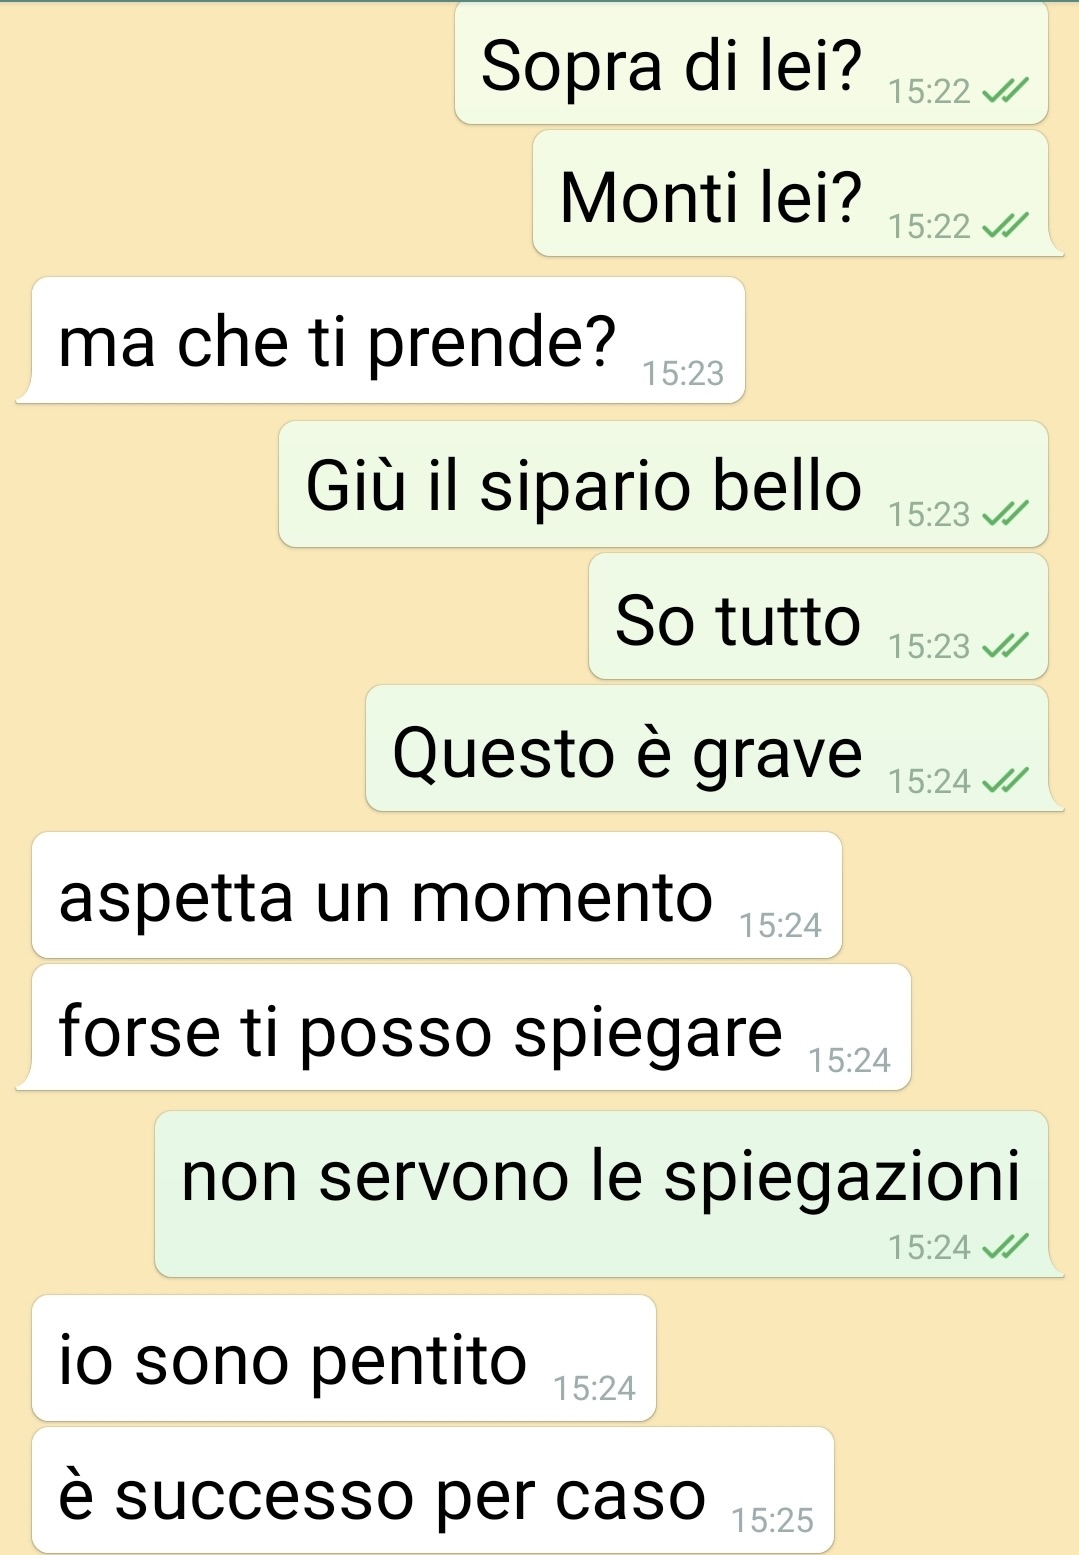This screenshot has width=1079, height=1555.
Task: Tap the double tick under "non servono le spiegazioni"
Action: point(1004,1246)
